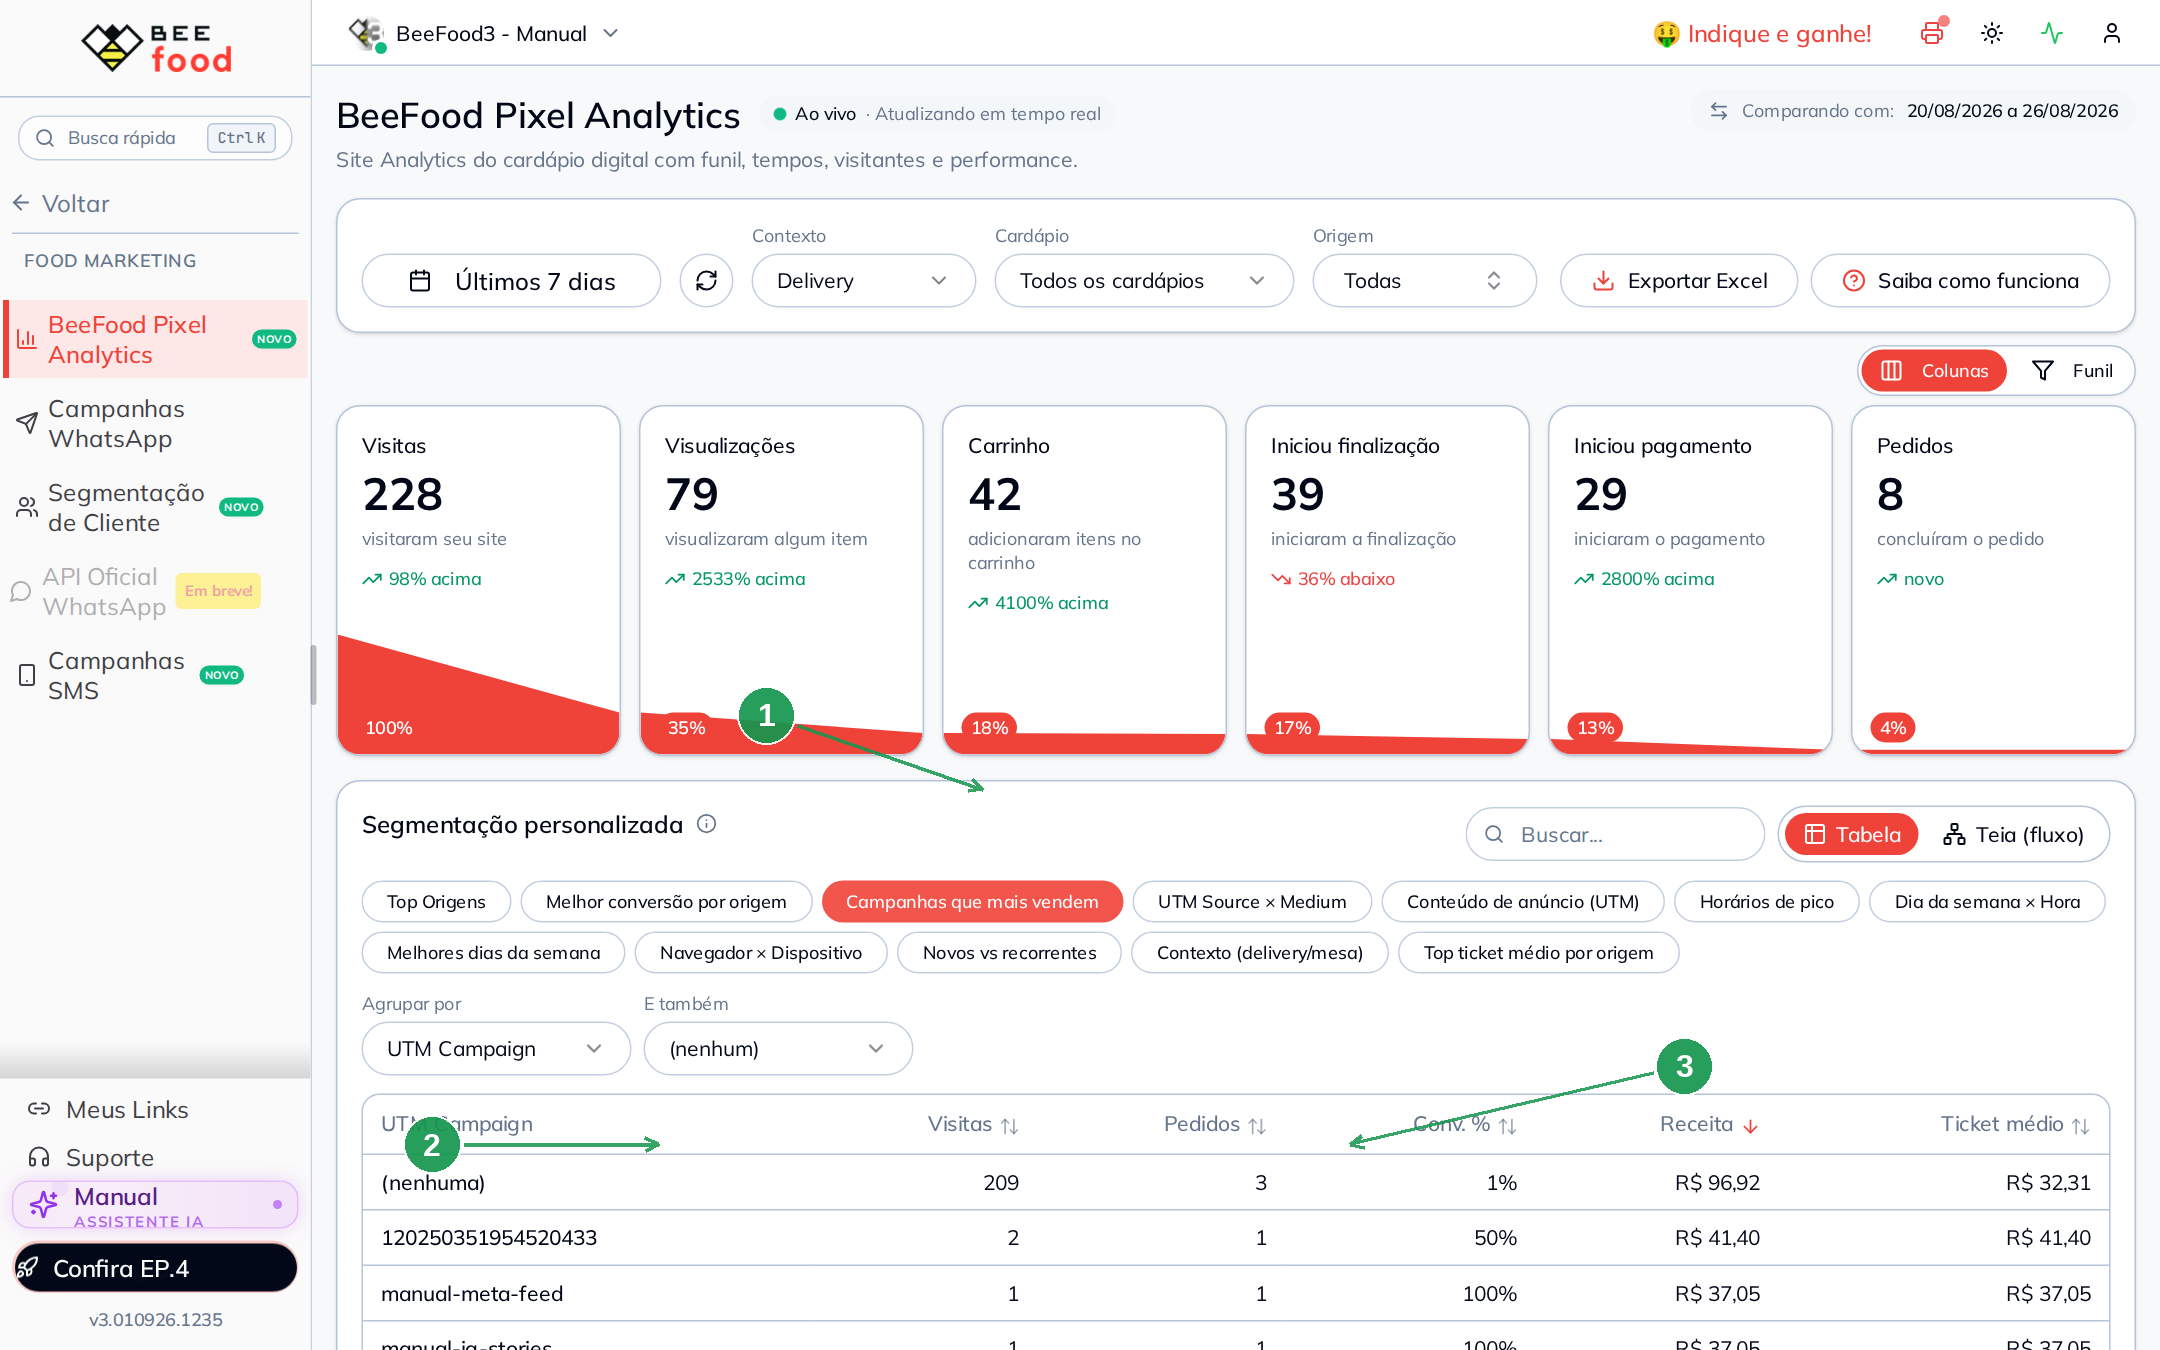The width and height of the screenshot is (2160, 1350).
Task: Click the Saiba como funciona button
Action: [1960, 281]
